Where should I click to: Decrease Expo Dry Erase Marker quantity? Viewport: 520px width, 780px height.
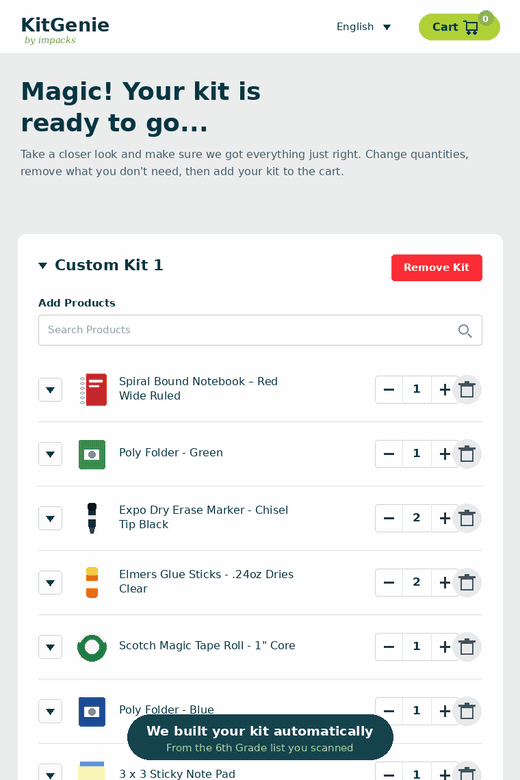tap(389, 518)
